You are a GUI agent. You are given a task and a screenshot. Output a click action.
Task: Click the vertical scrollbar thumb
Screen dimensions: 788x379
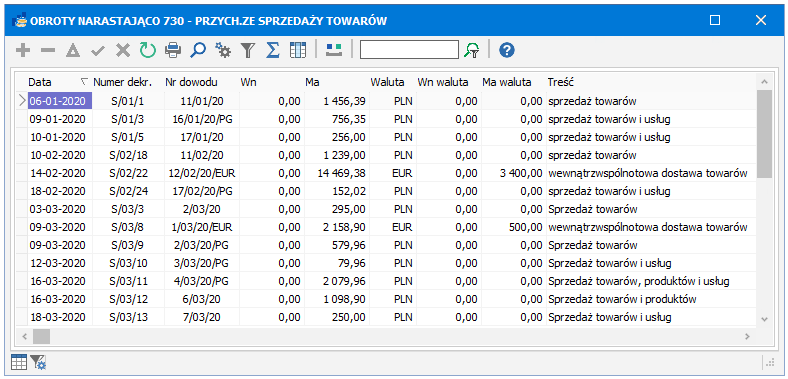click(x=764, y=134)
